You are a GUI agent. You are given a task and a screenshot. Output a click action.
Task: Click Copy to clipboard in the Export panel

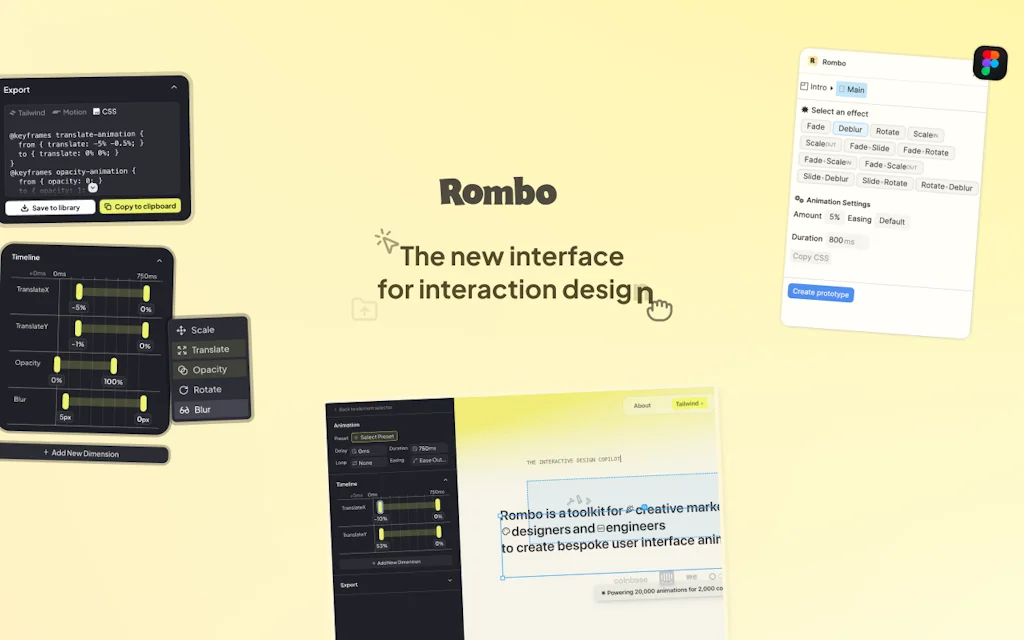click(x=140, y=207)
